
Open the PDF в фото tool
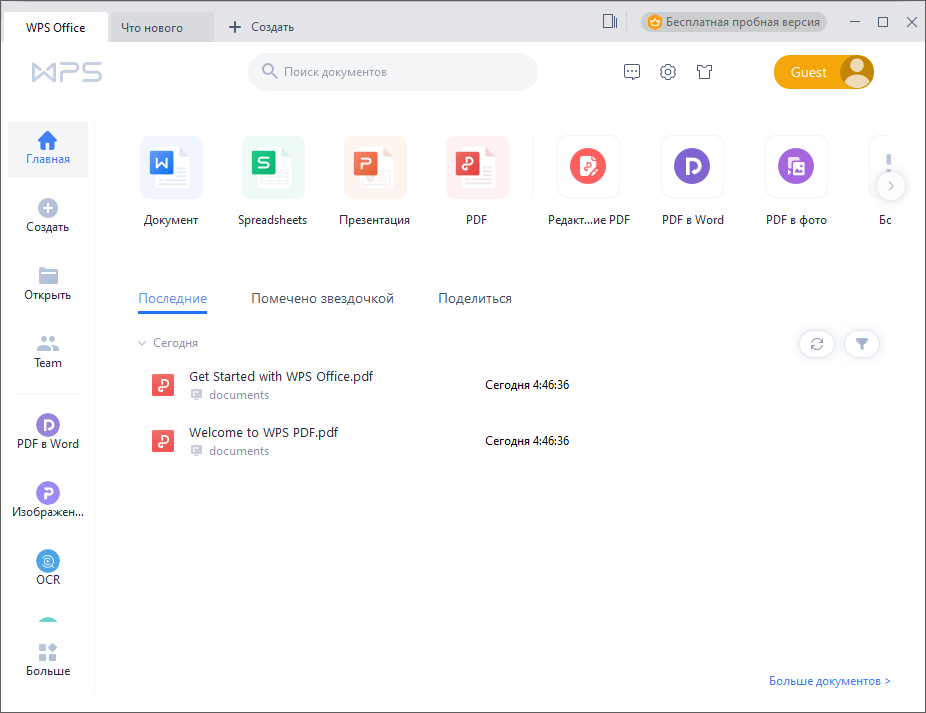pyautogui.click(x=796, y=181)
